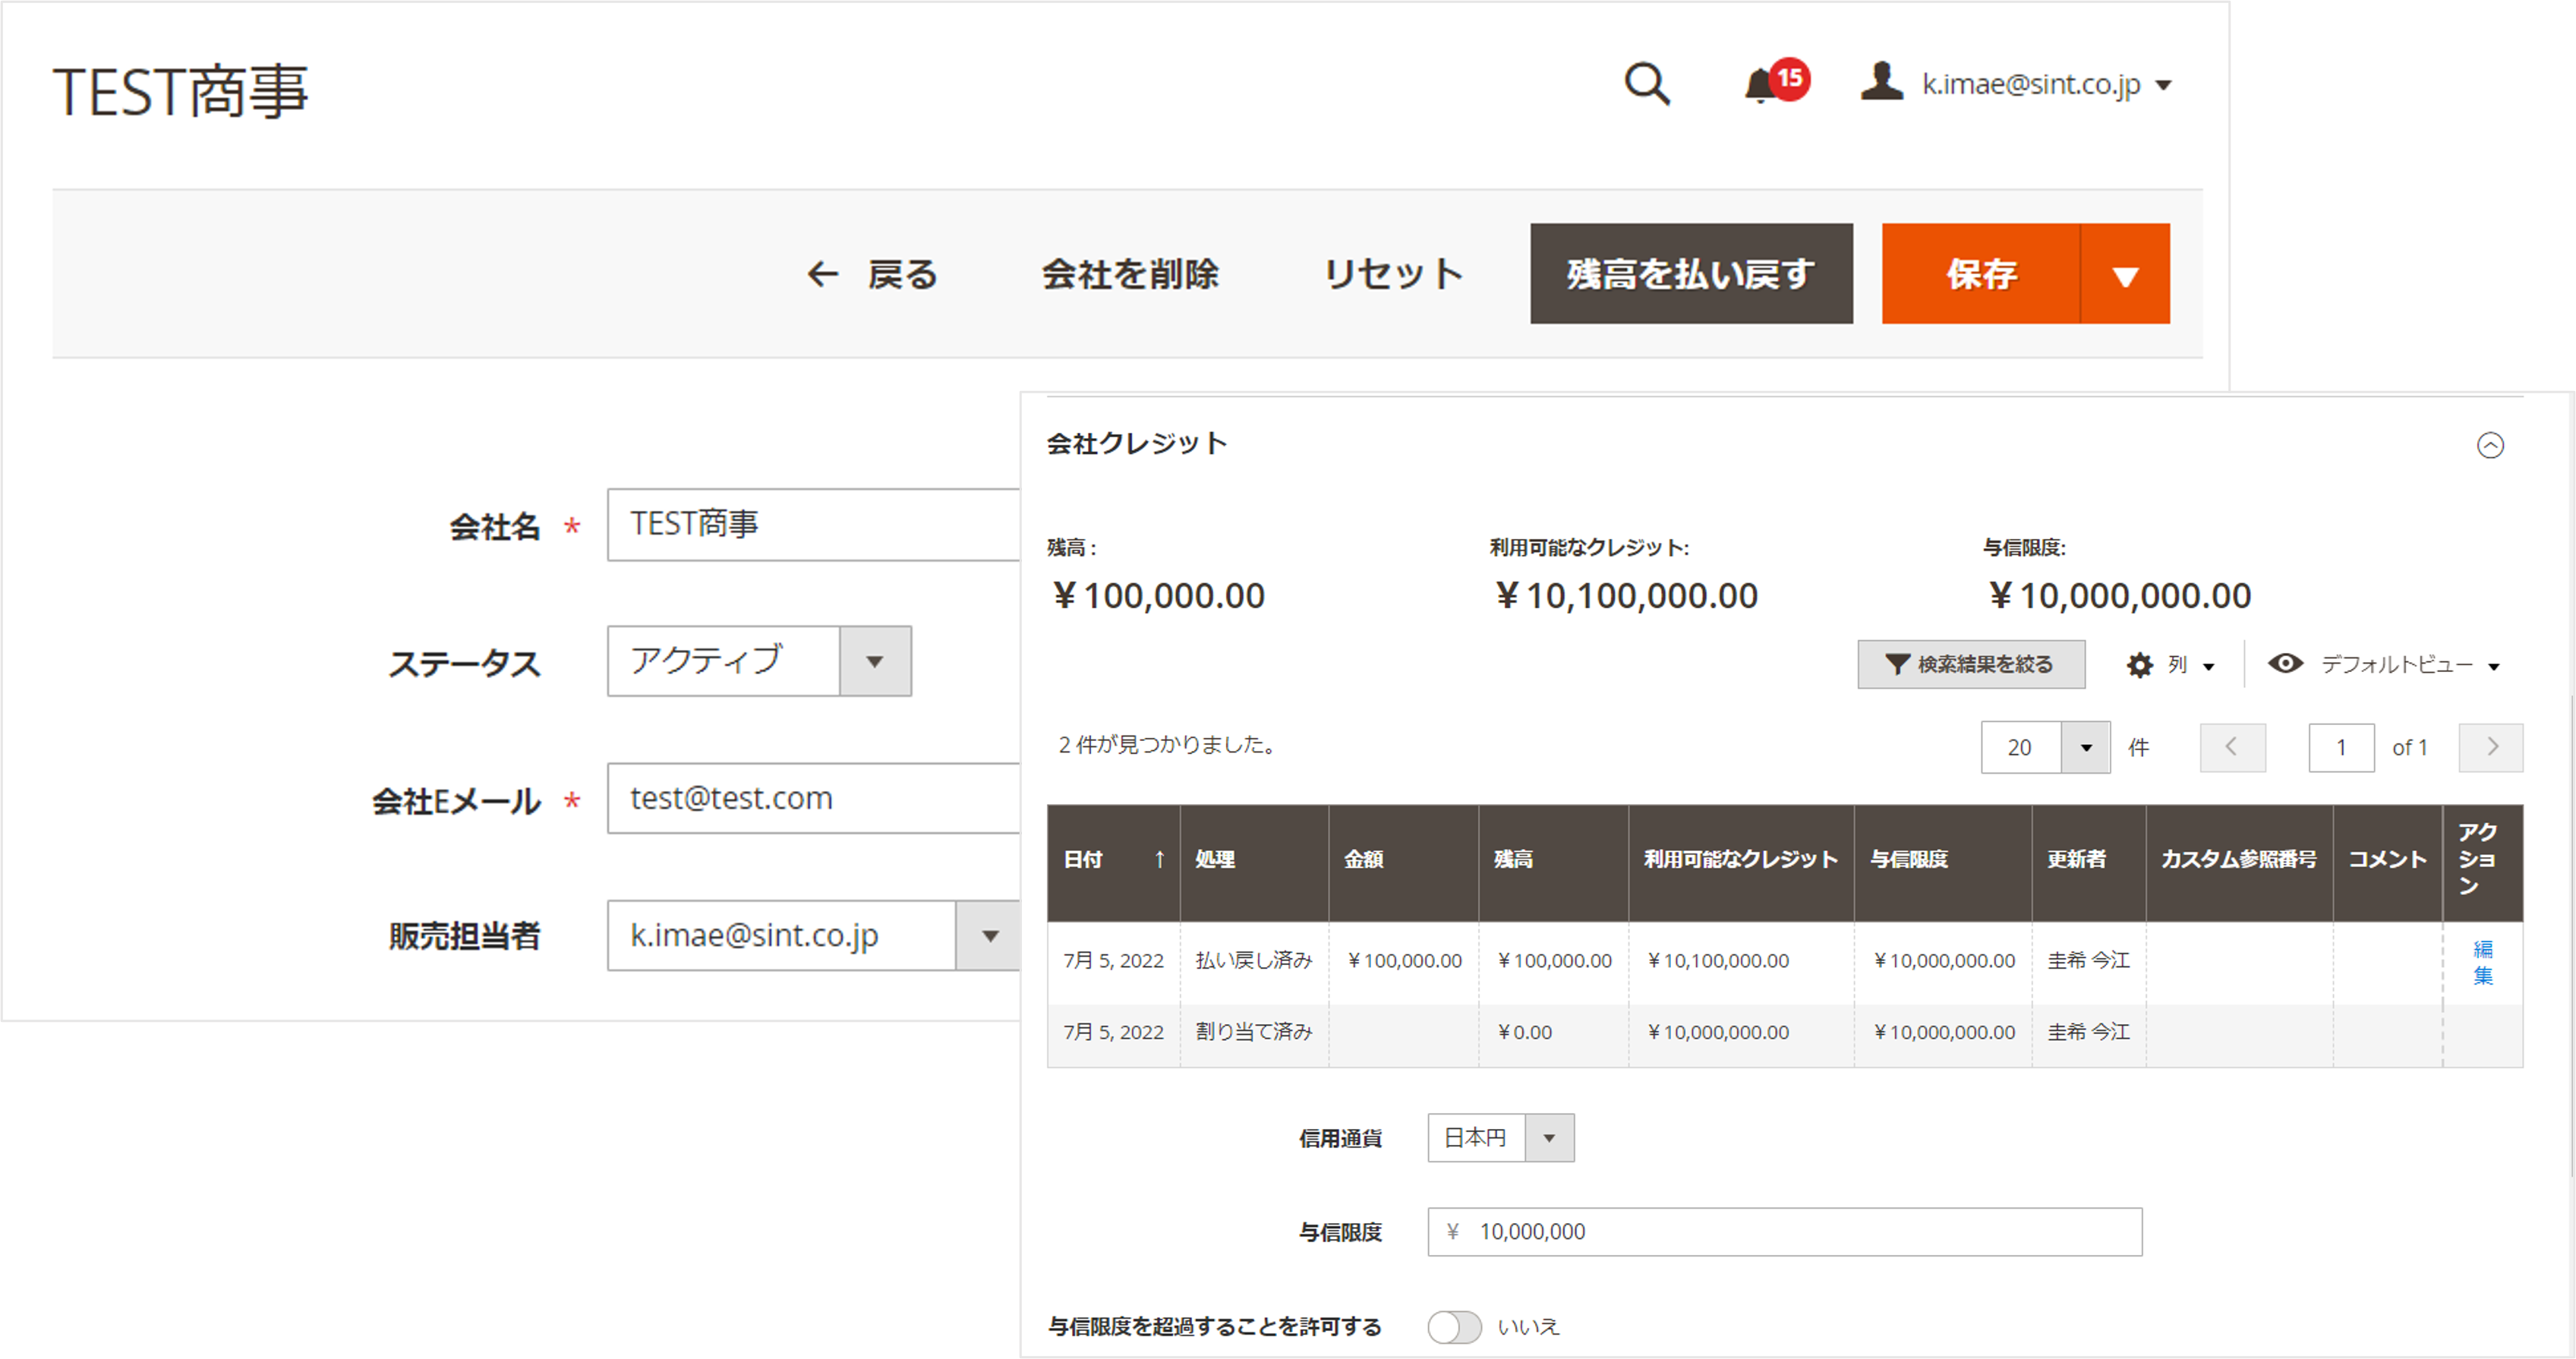Open per-page count dropdown showing 20
Image resolution: width=2576 pixels, height=1359 pixels.
point(2085,748)
